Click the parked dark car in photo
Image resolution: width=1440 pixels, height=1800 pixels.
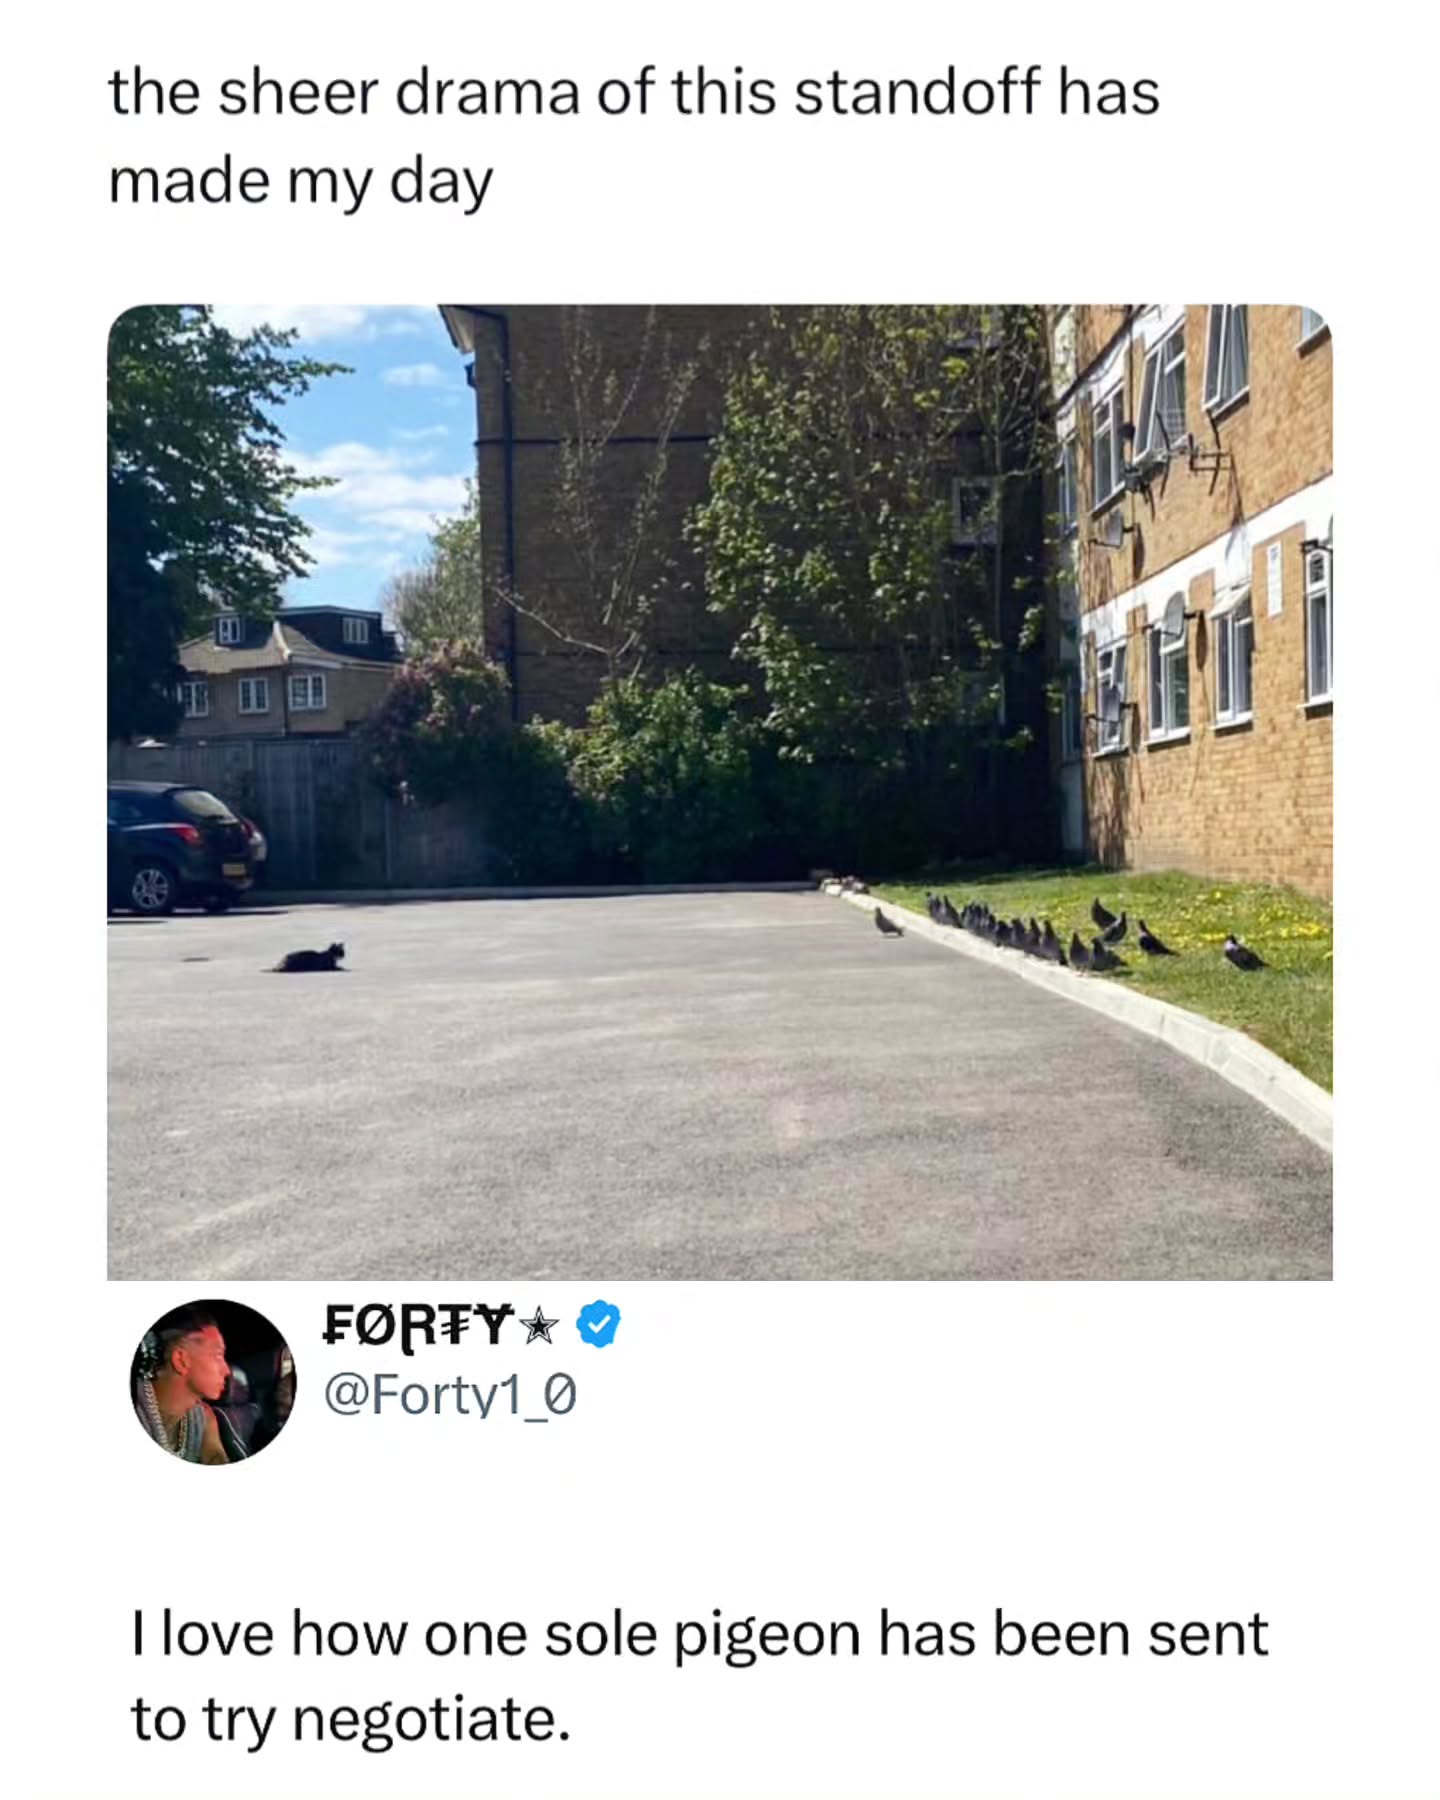click(180, 845)
